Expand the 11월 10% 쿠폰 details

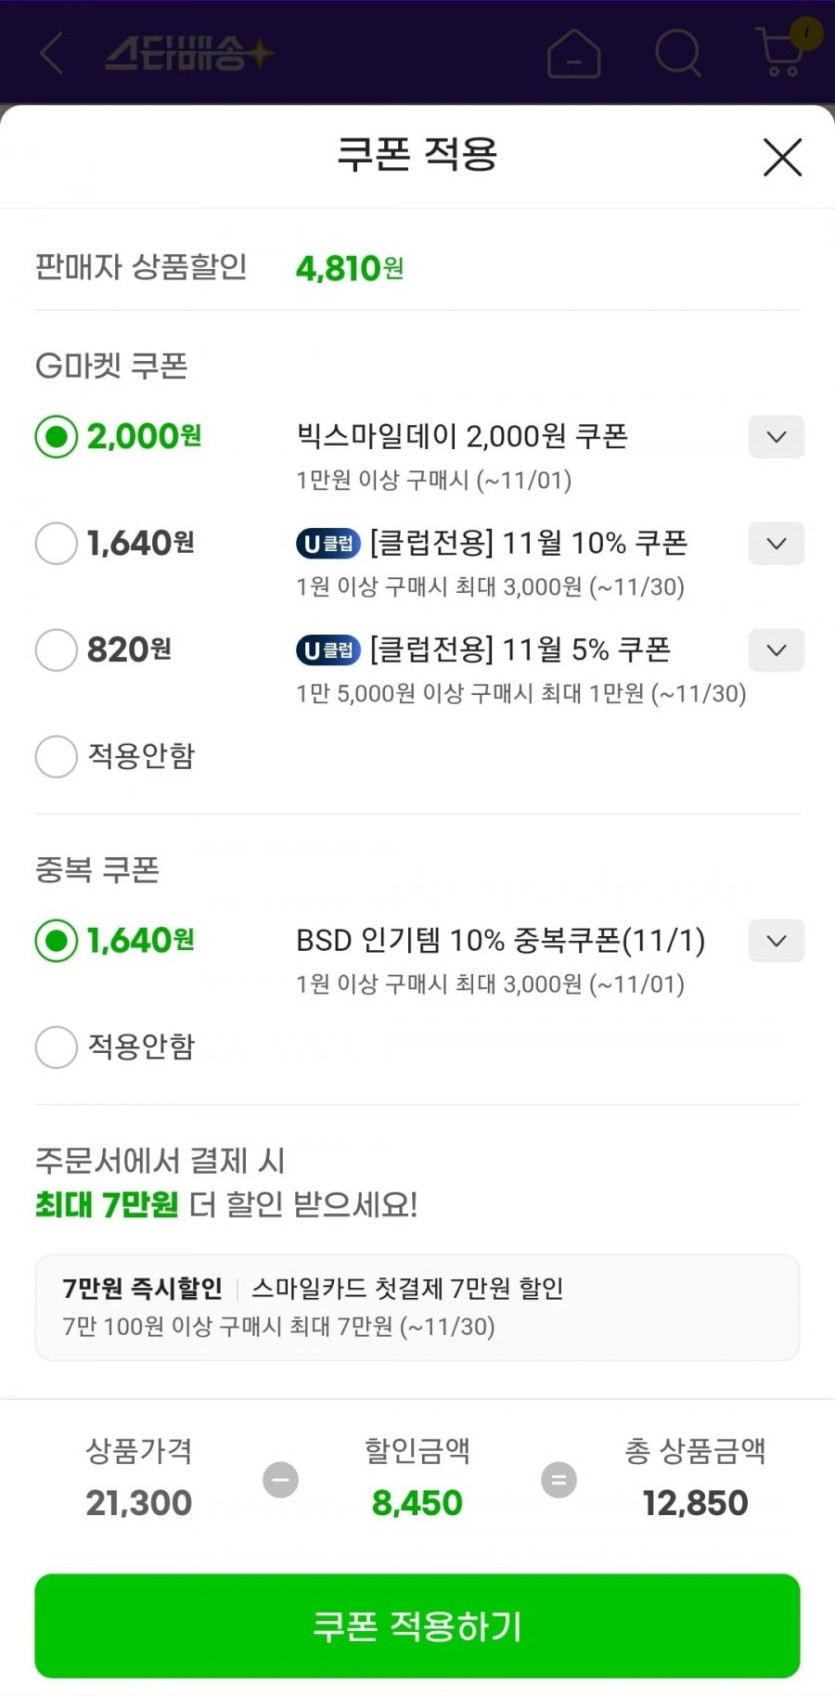(776, 544)
